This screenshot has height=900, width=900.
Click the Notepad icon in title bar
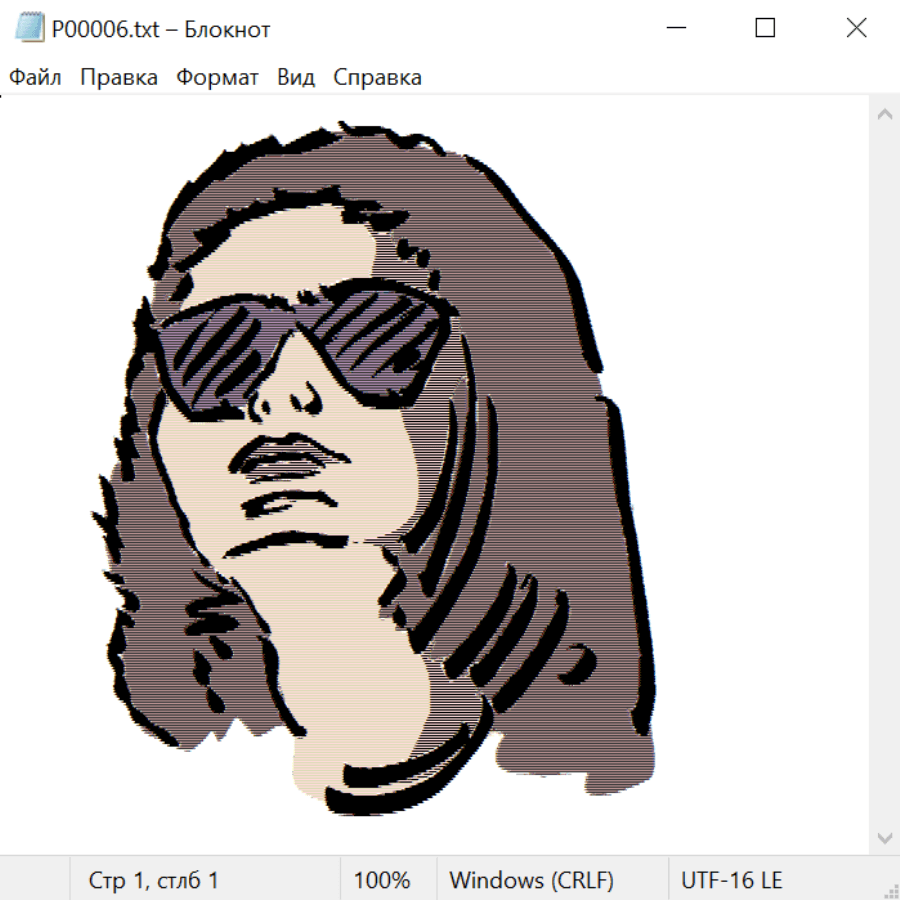(29, 29)
